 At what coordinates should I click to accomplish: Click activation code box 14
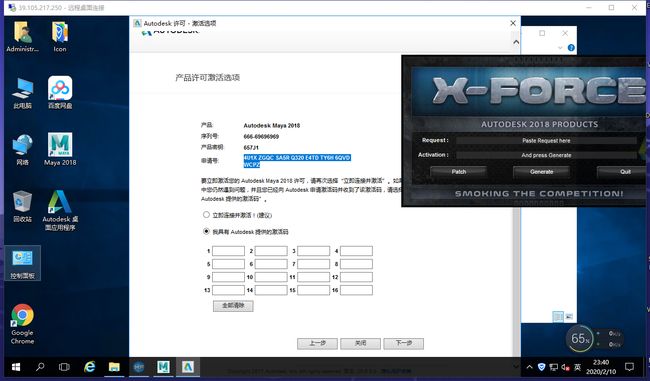(271, 290)
